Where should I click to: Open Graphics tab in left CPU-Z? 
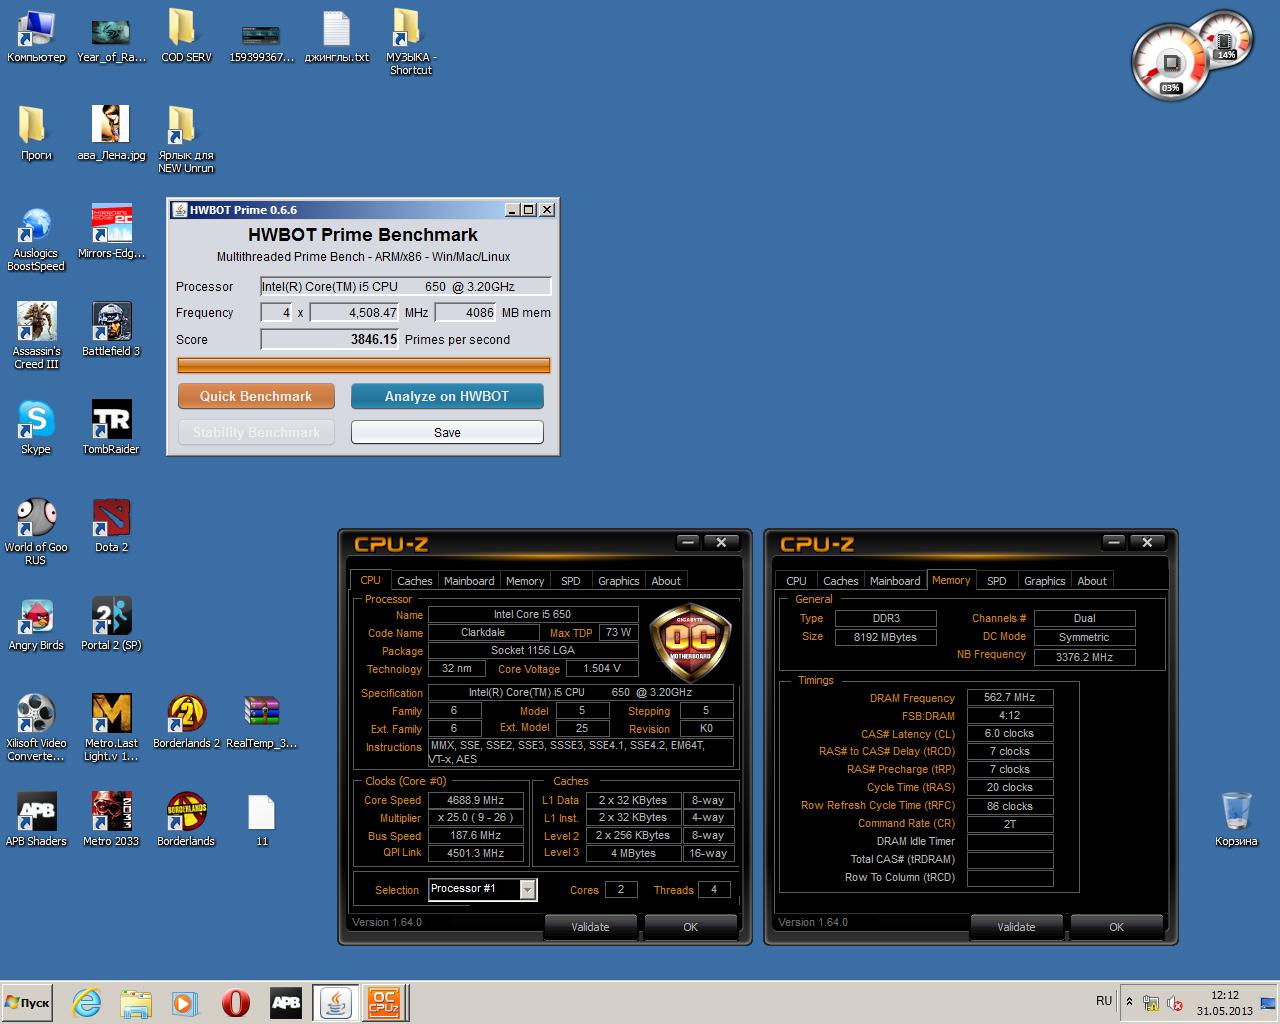tap(618, 581)
